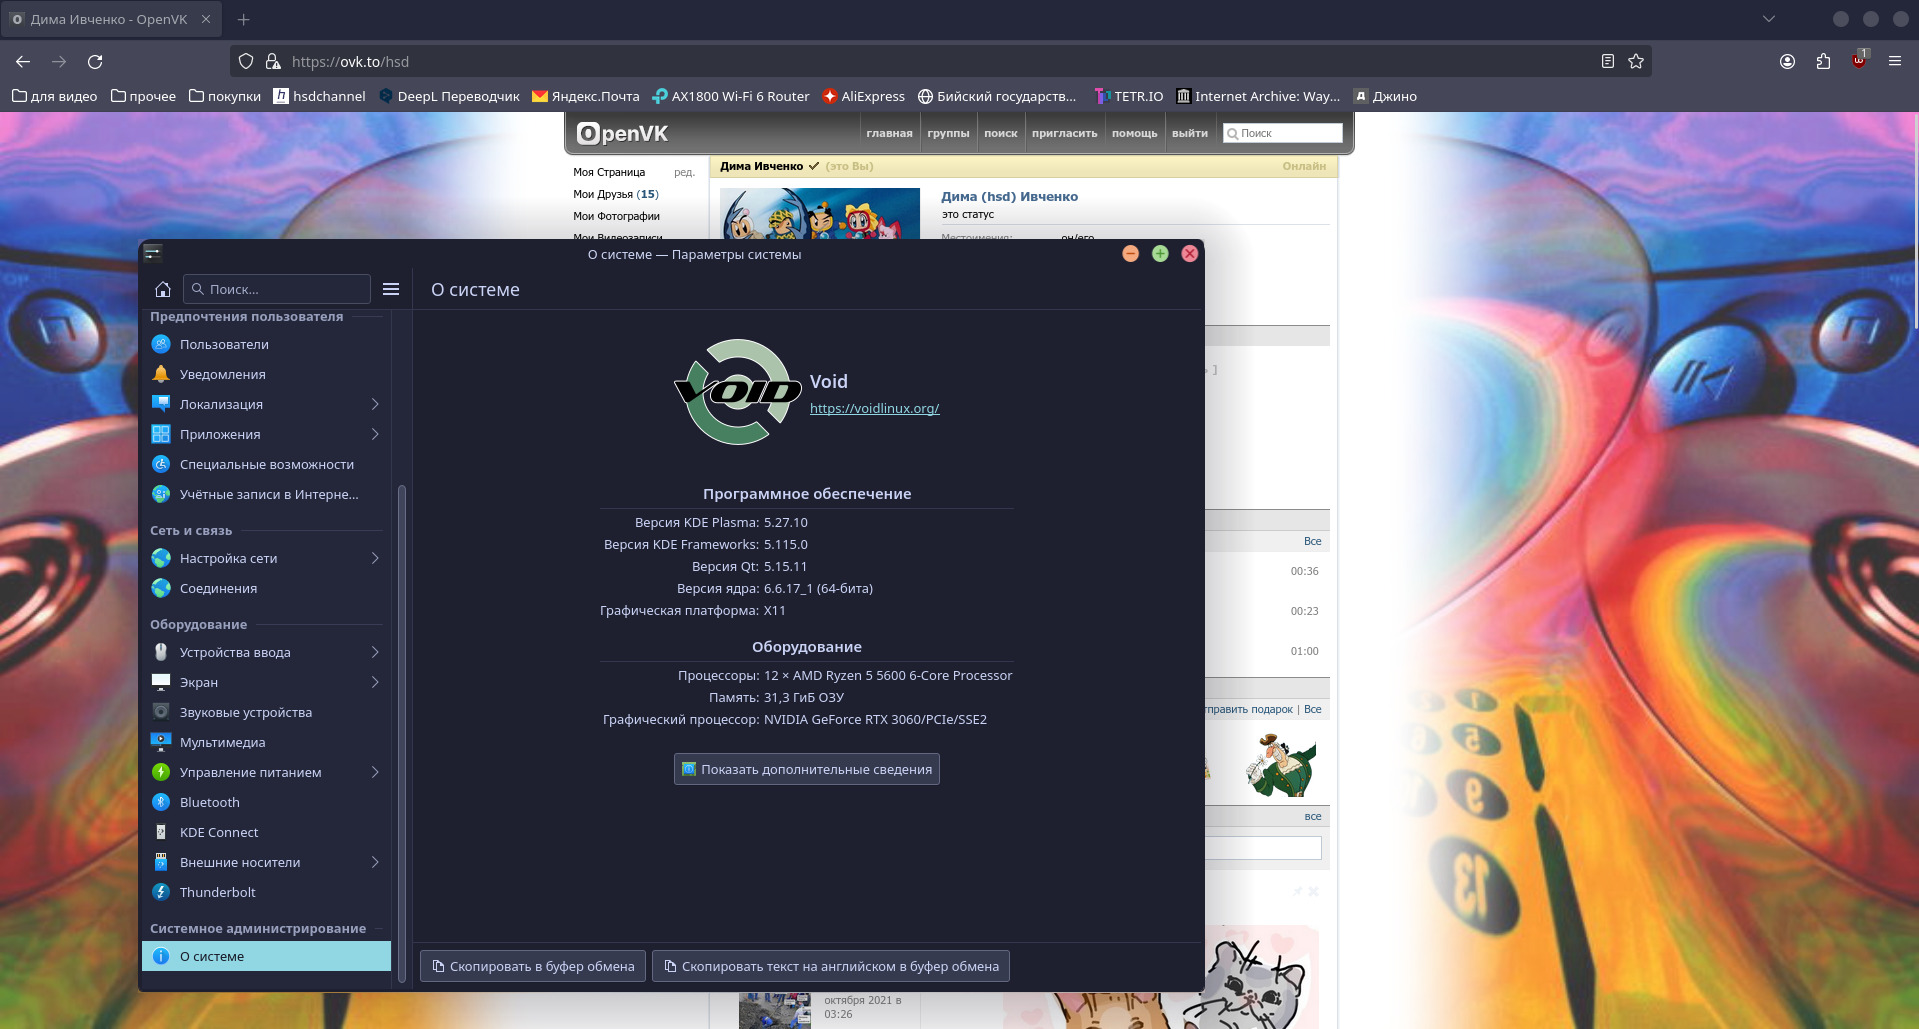
Task: Click the Bluetooth icon in sidebar
Action: tap(161, 802)
